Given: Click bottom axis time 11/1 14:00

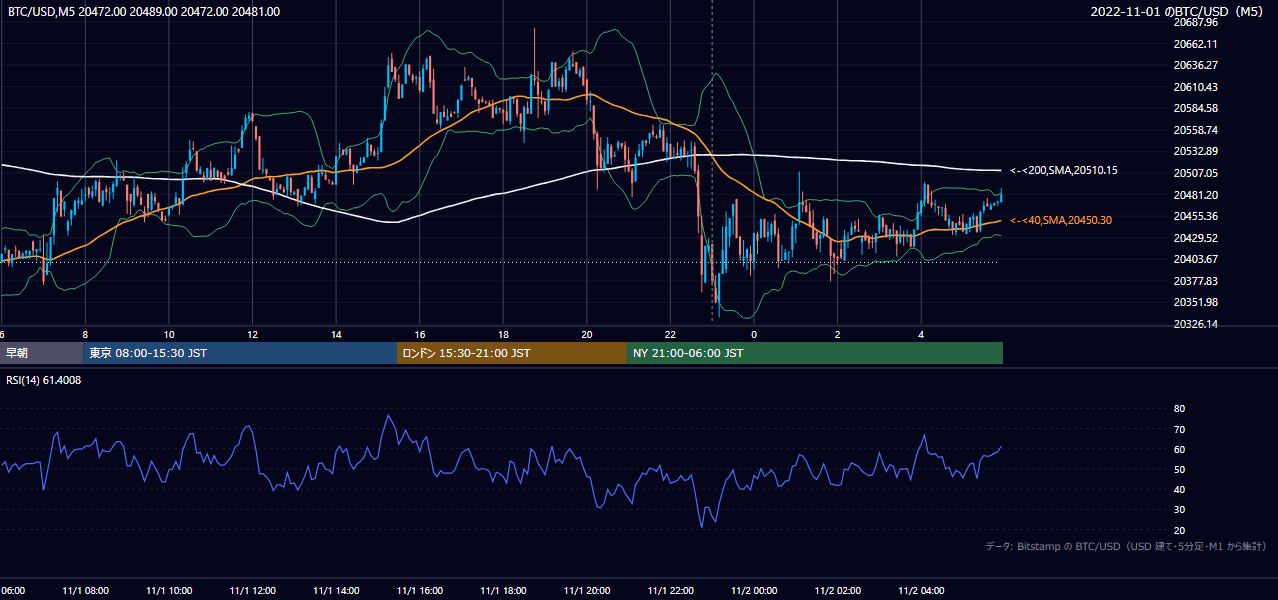Looking at the screenshot, I should [337, 591].
